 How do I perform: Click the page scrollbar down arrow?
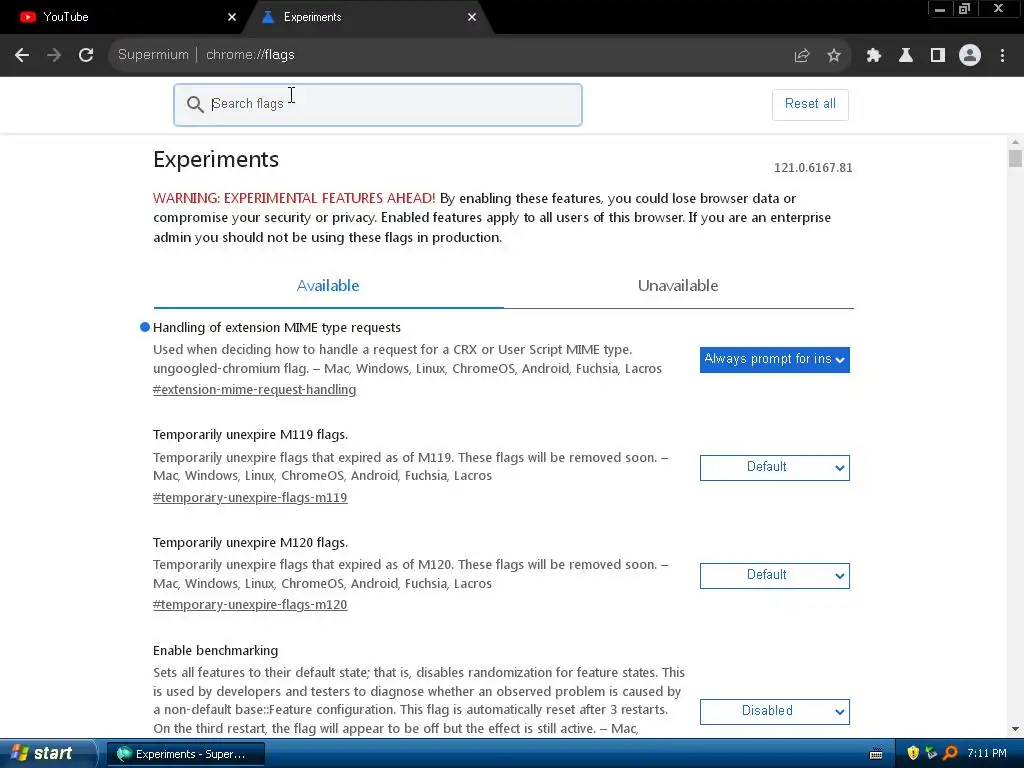(x=1015, y=729)
